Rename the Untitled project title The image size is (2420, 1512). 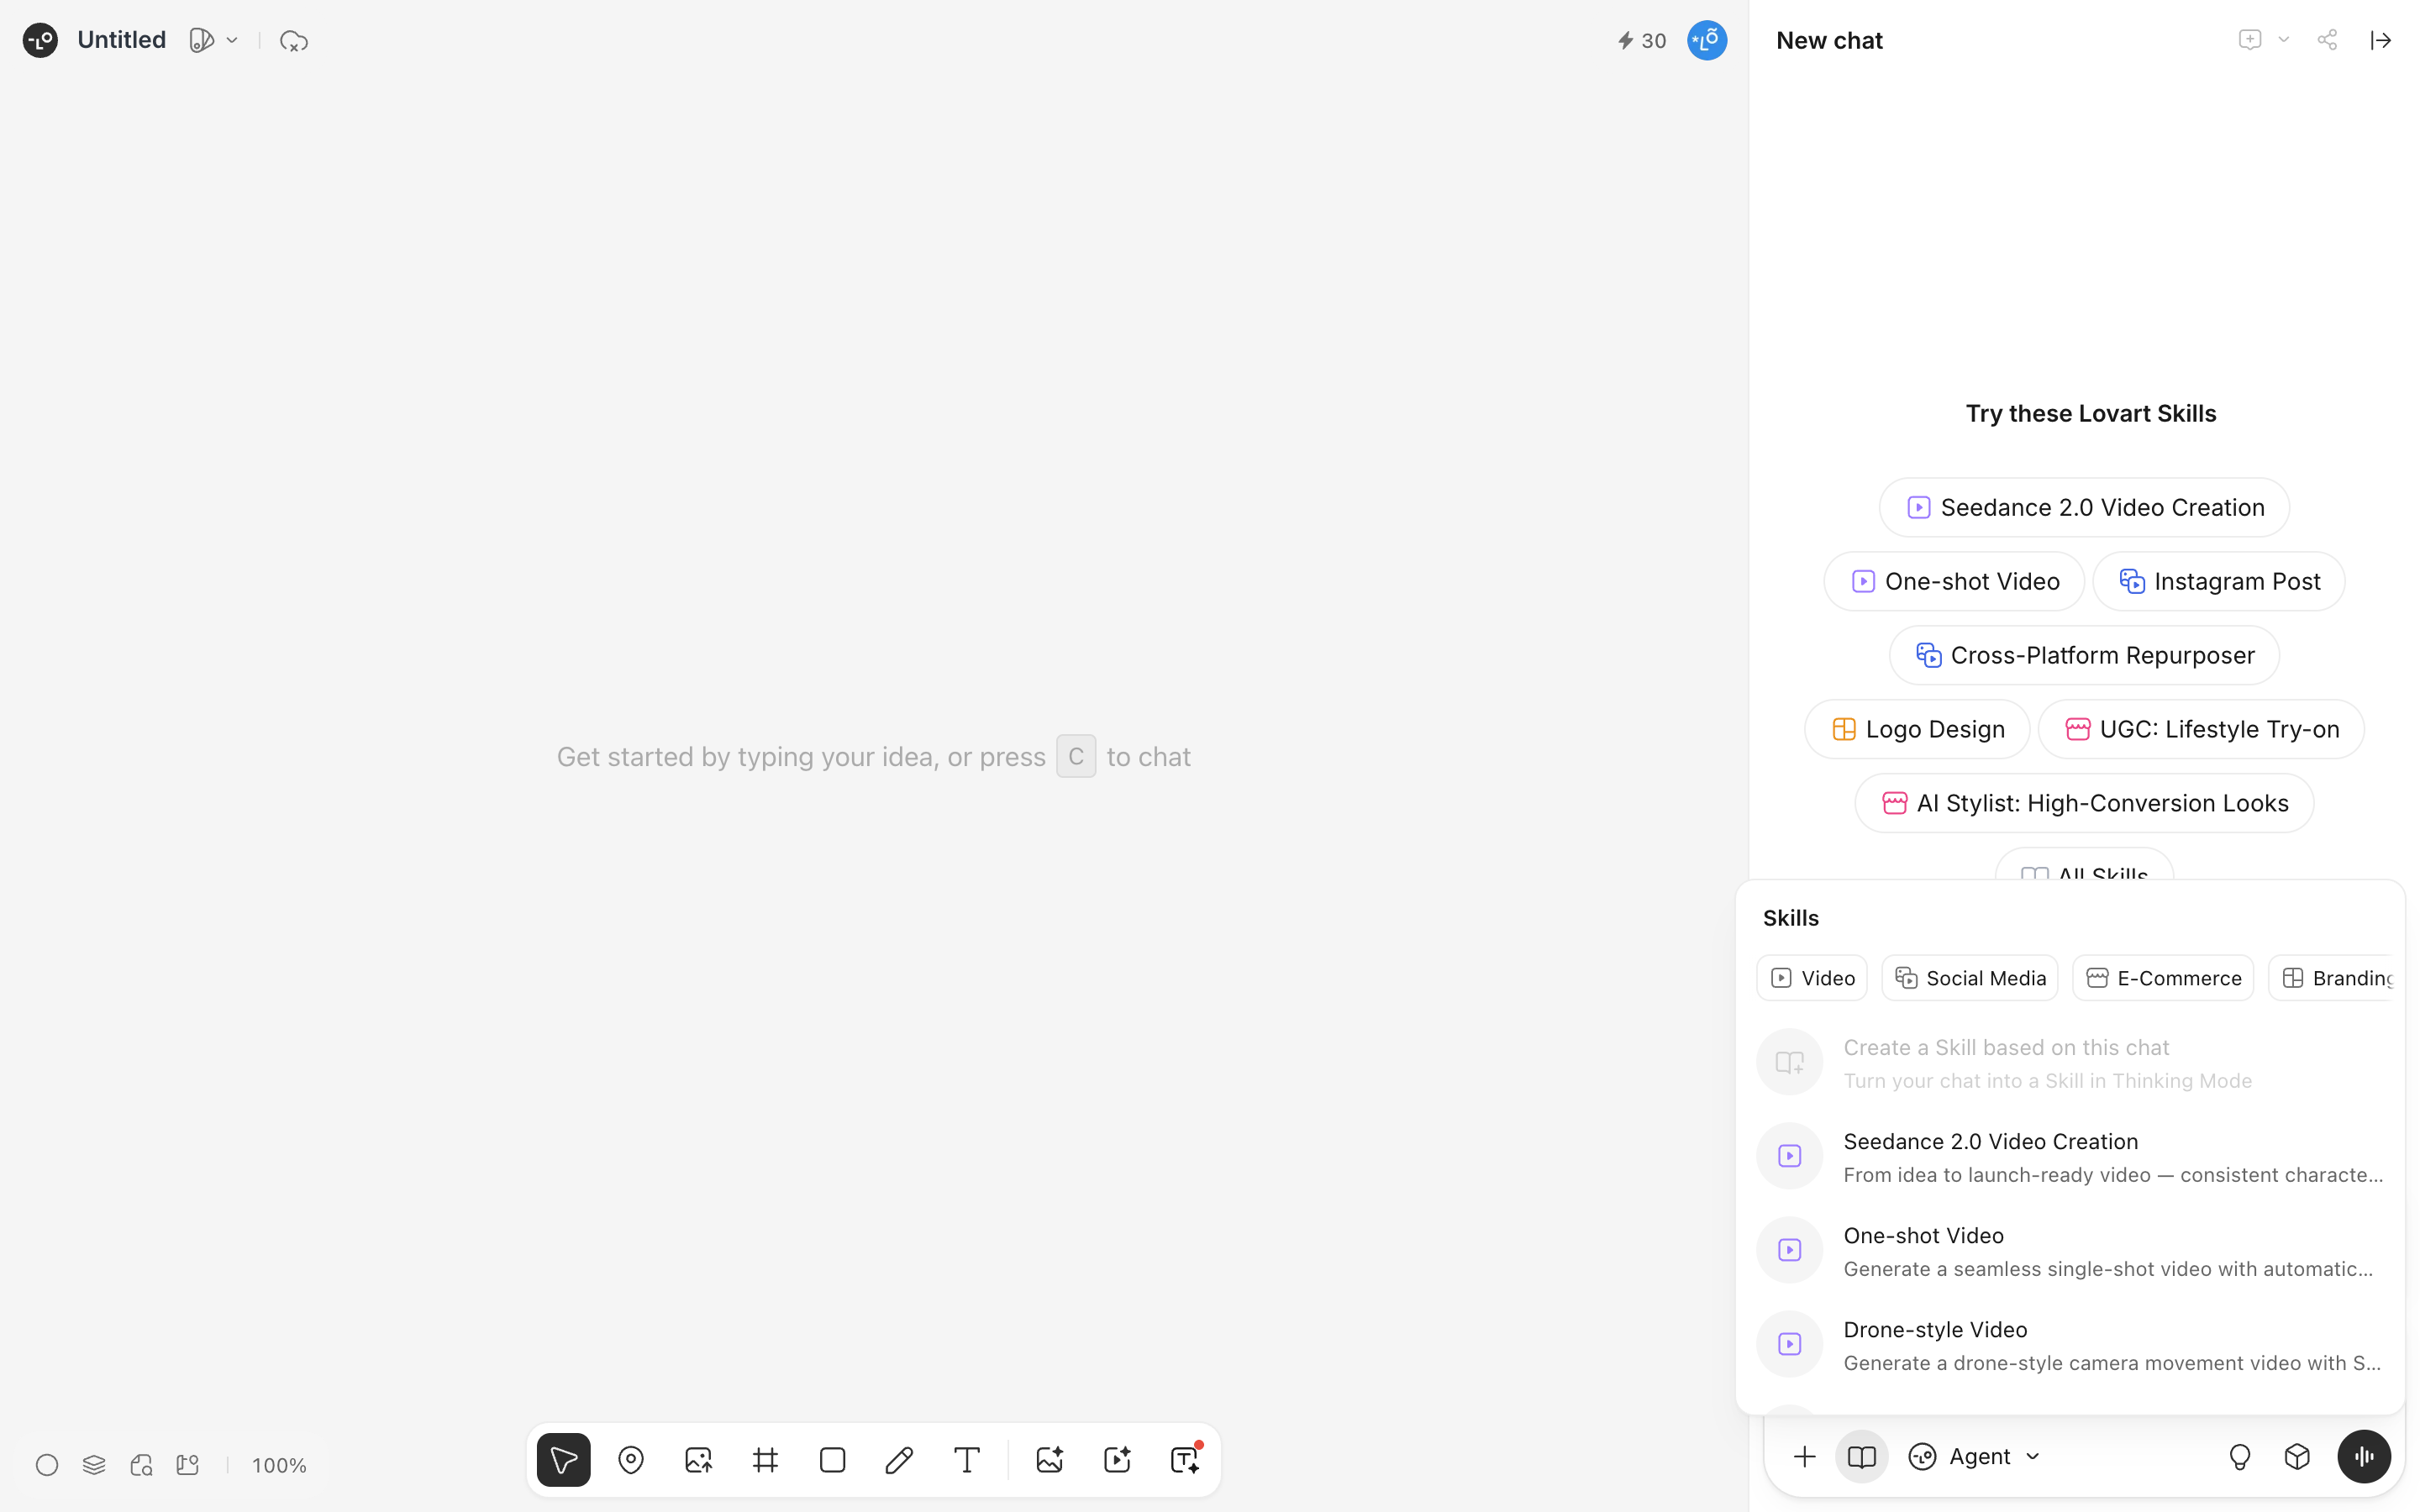click(x=121, y=40)
